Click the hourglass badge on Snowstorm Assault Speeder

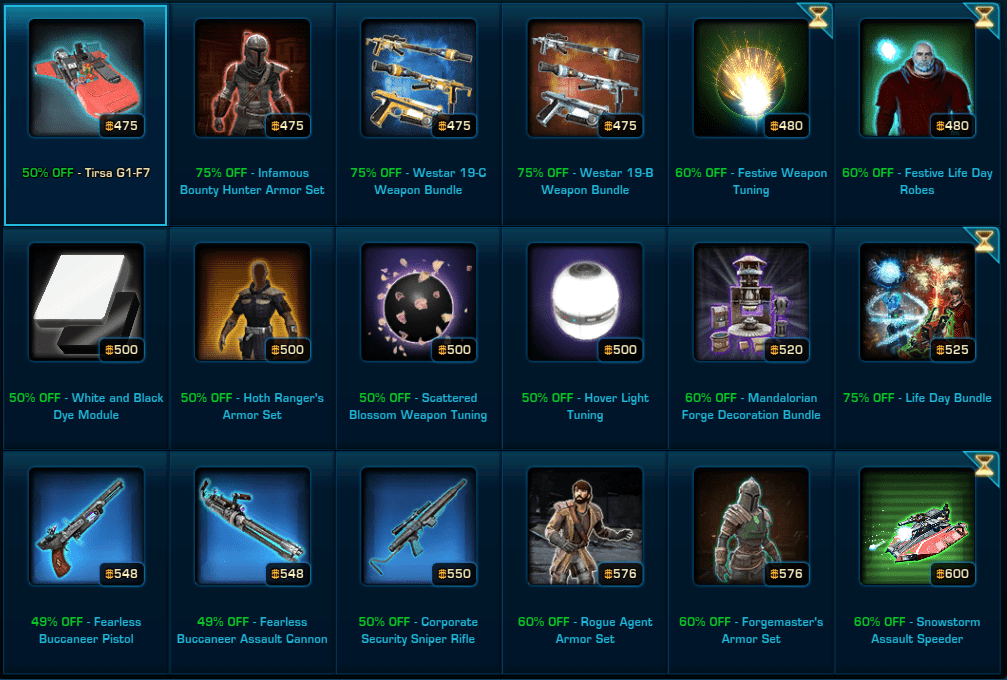(x=985, y=466)
